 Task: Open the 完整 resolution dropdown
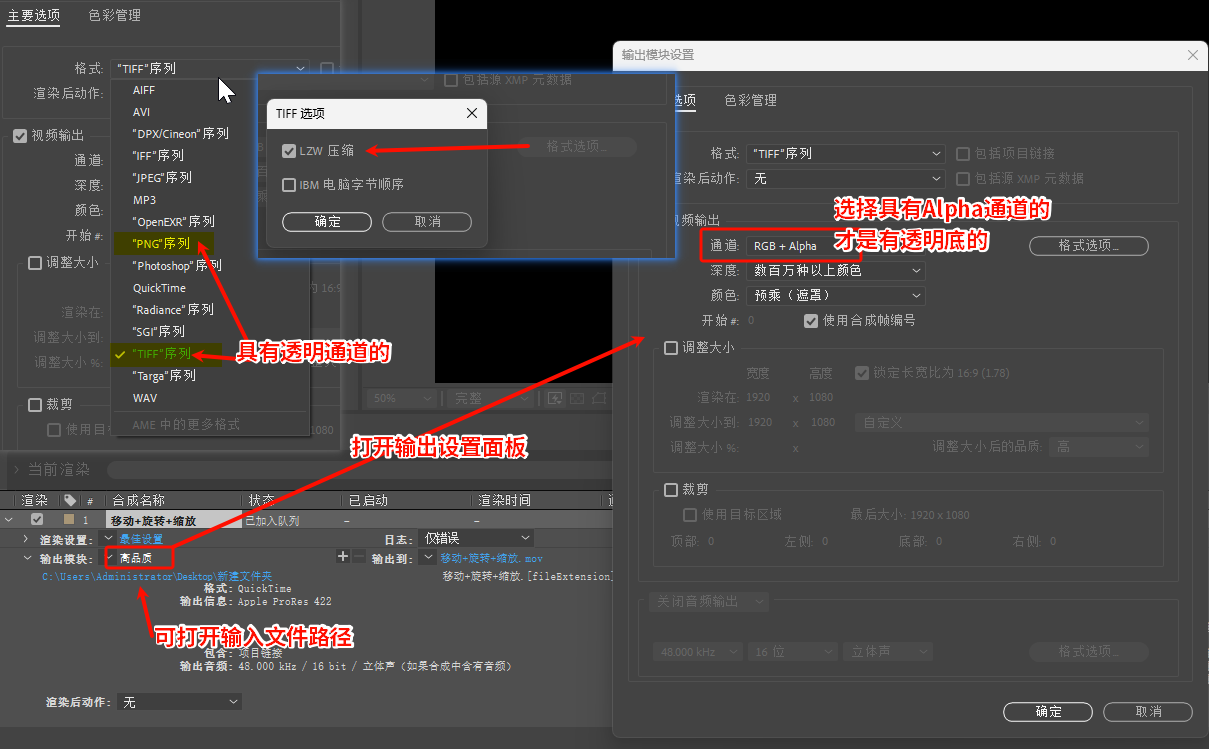click(x=491, y=398)
